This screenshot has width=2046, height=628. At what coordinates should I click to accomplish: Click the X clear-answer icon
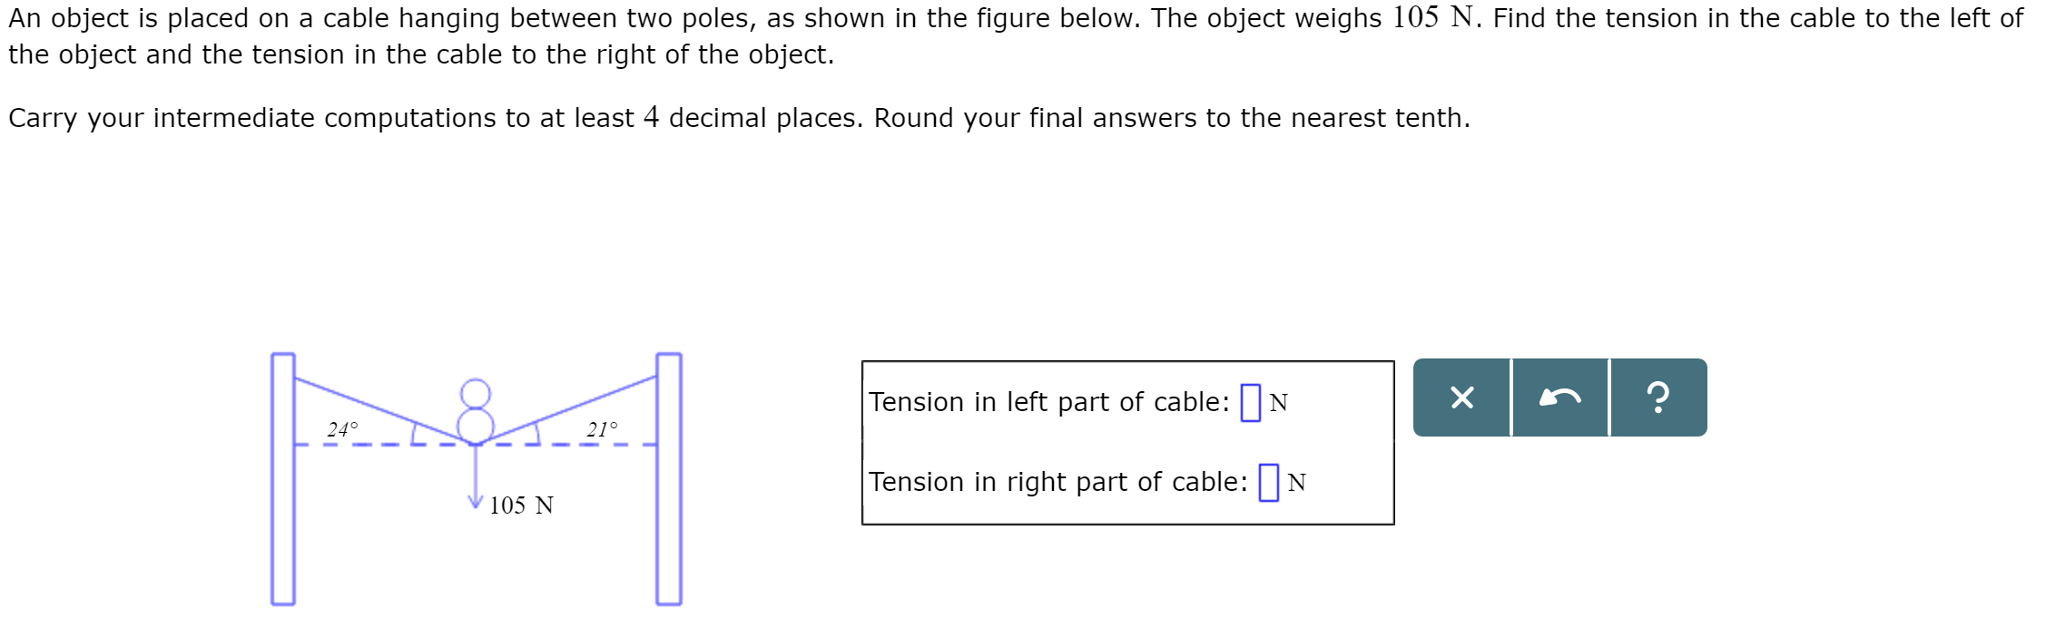tap(1461, 397)
